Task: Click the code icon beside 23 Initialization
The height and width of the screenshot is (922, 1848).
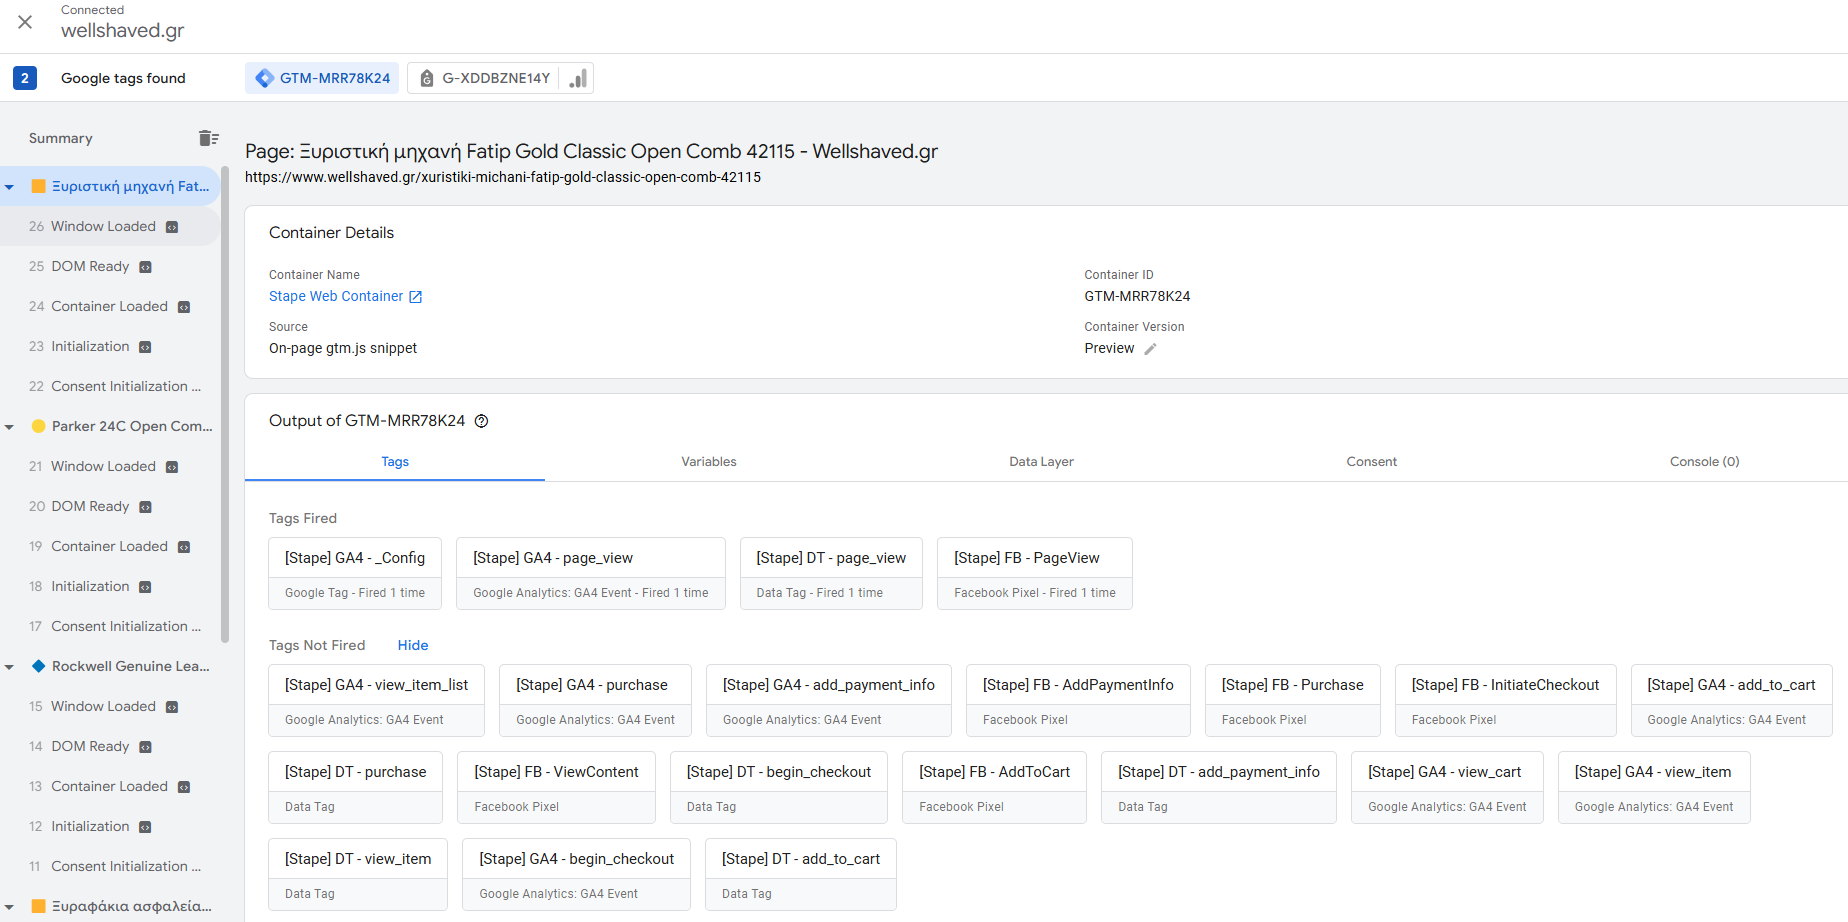Action: click(145, 347)
